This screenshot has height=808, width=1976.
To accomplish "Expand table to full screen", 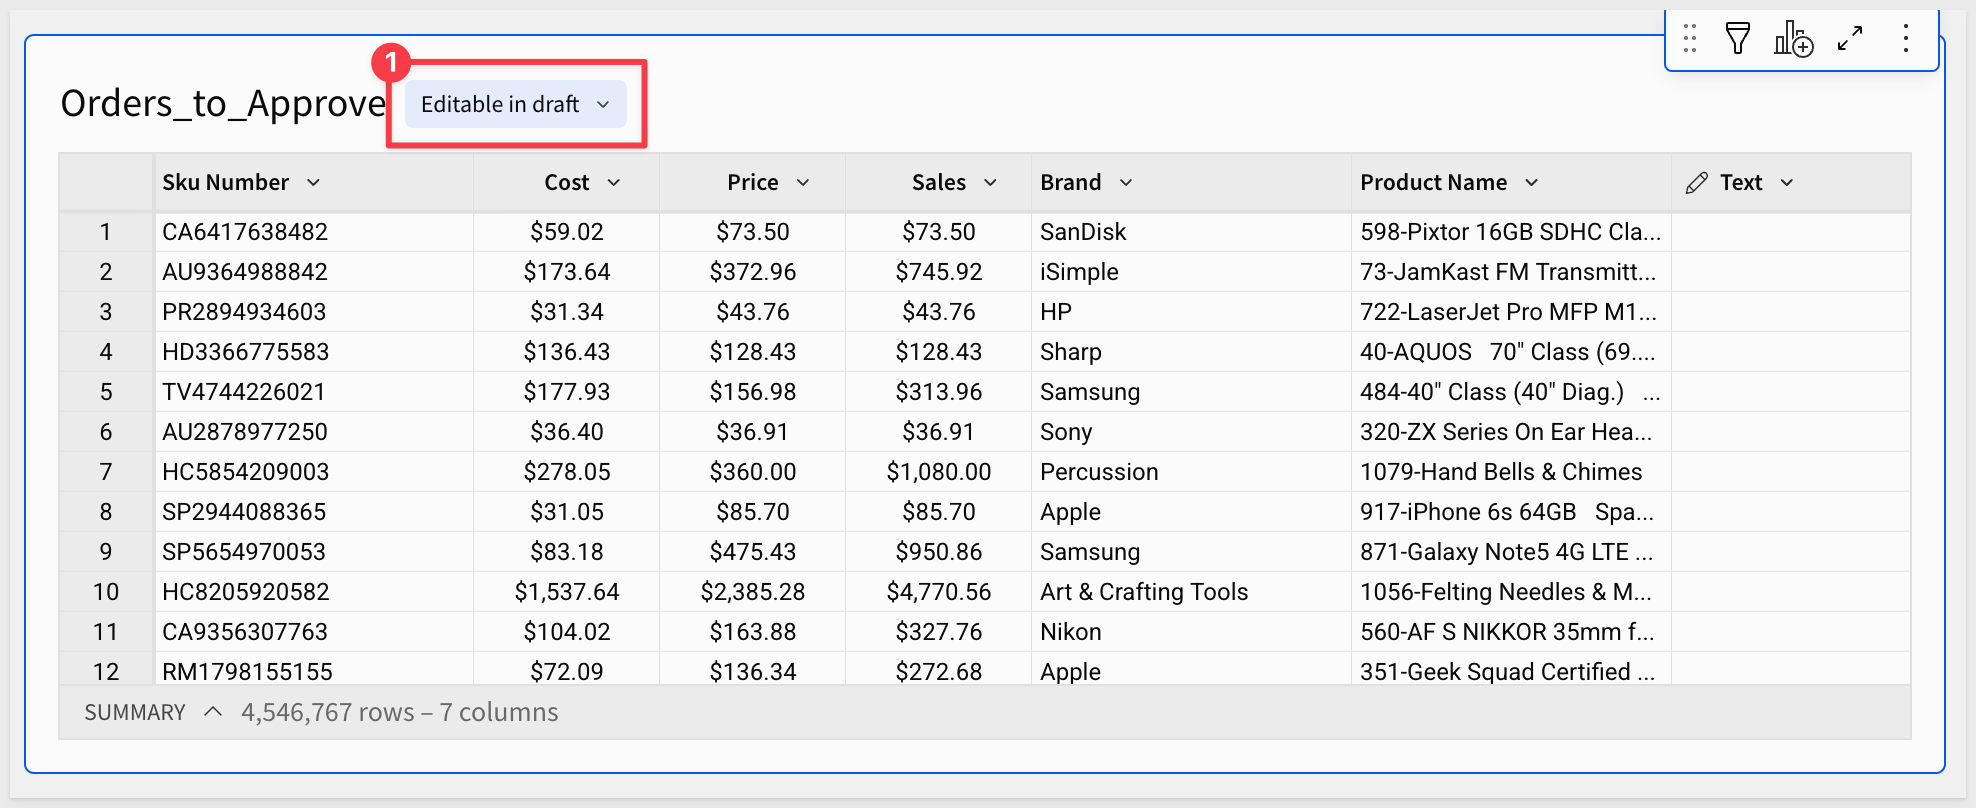I will [1850, 39].
